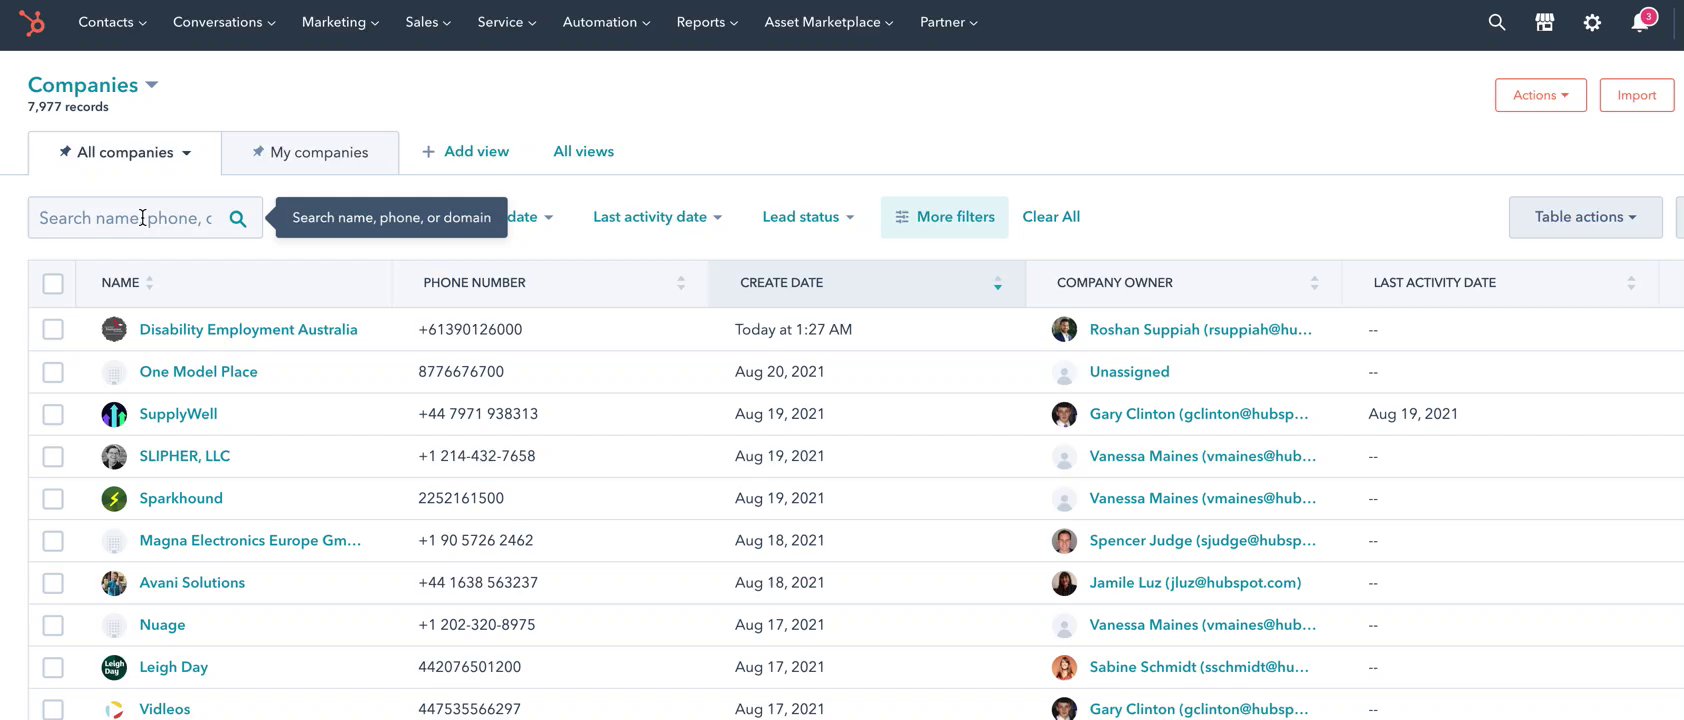The image size is (1684, 720).
Task: Click the Import button
Action: [1637, 95]
